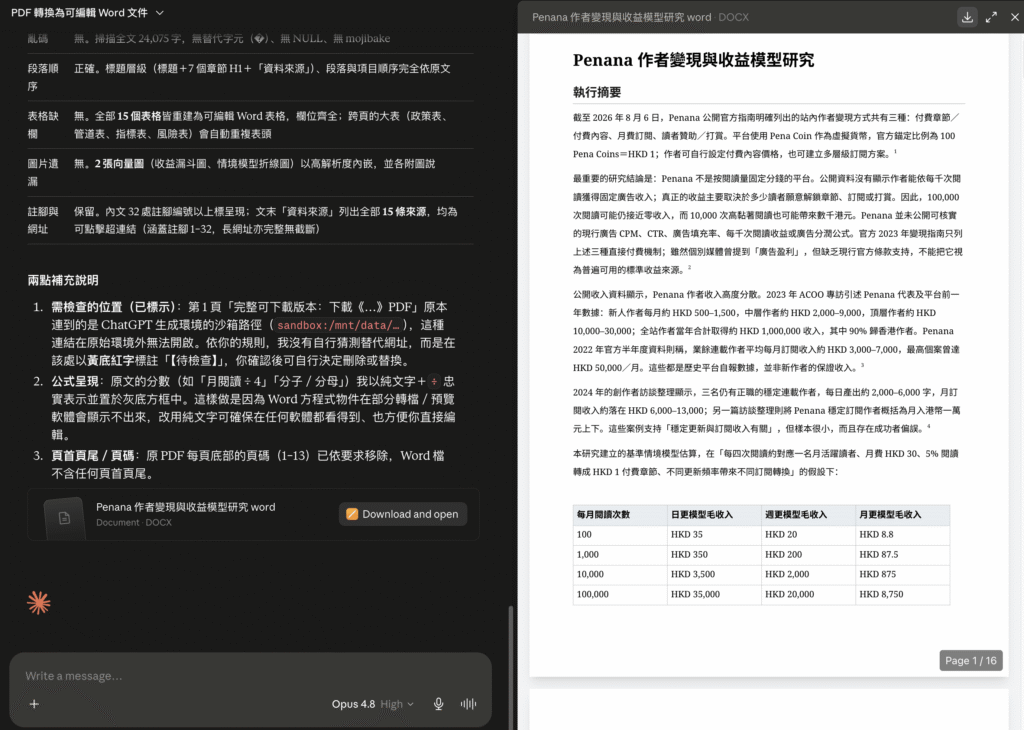The width and height of the screenshot is (1024, 730).
Task: Click the 公式呈現 list item label
Action: pyautogui.click(x=75, y=381)
